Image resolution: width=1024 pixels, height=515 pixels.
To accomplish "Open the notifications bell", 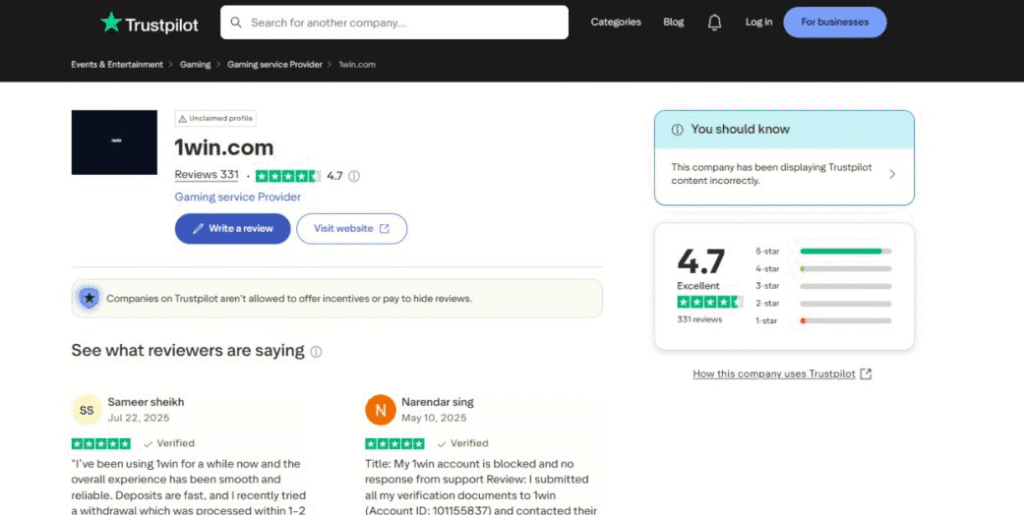I will tap(714, 22).
